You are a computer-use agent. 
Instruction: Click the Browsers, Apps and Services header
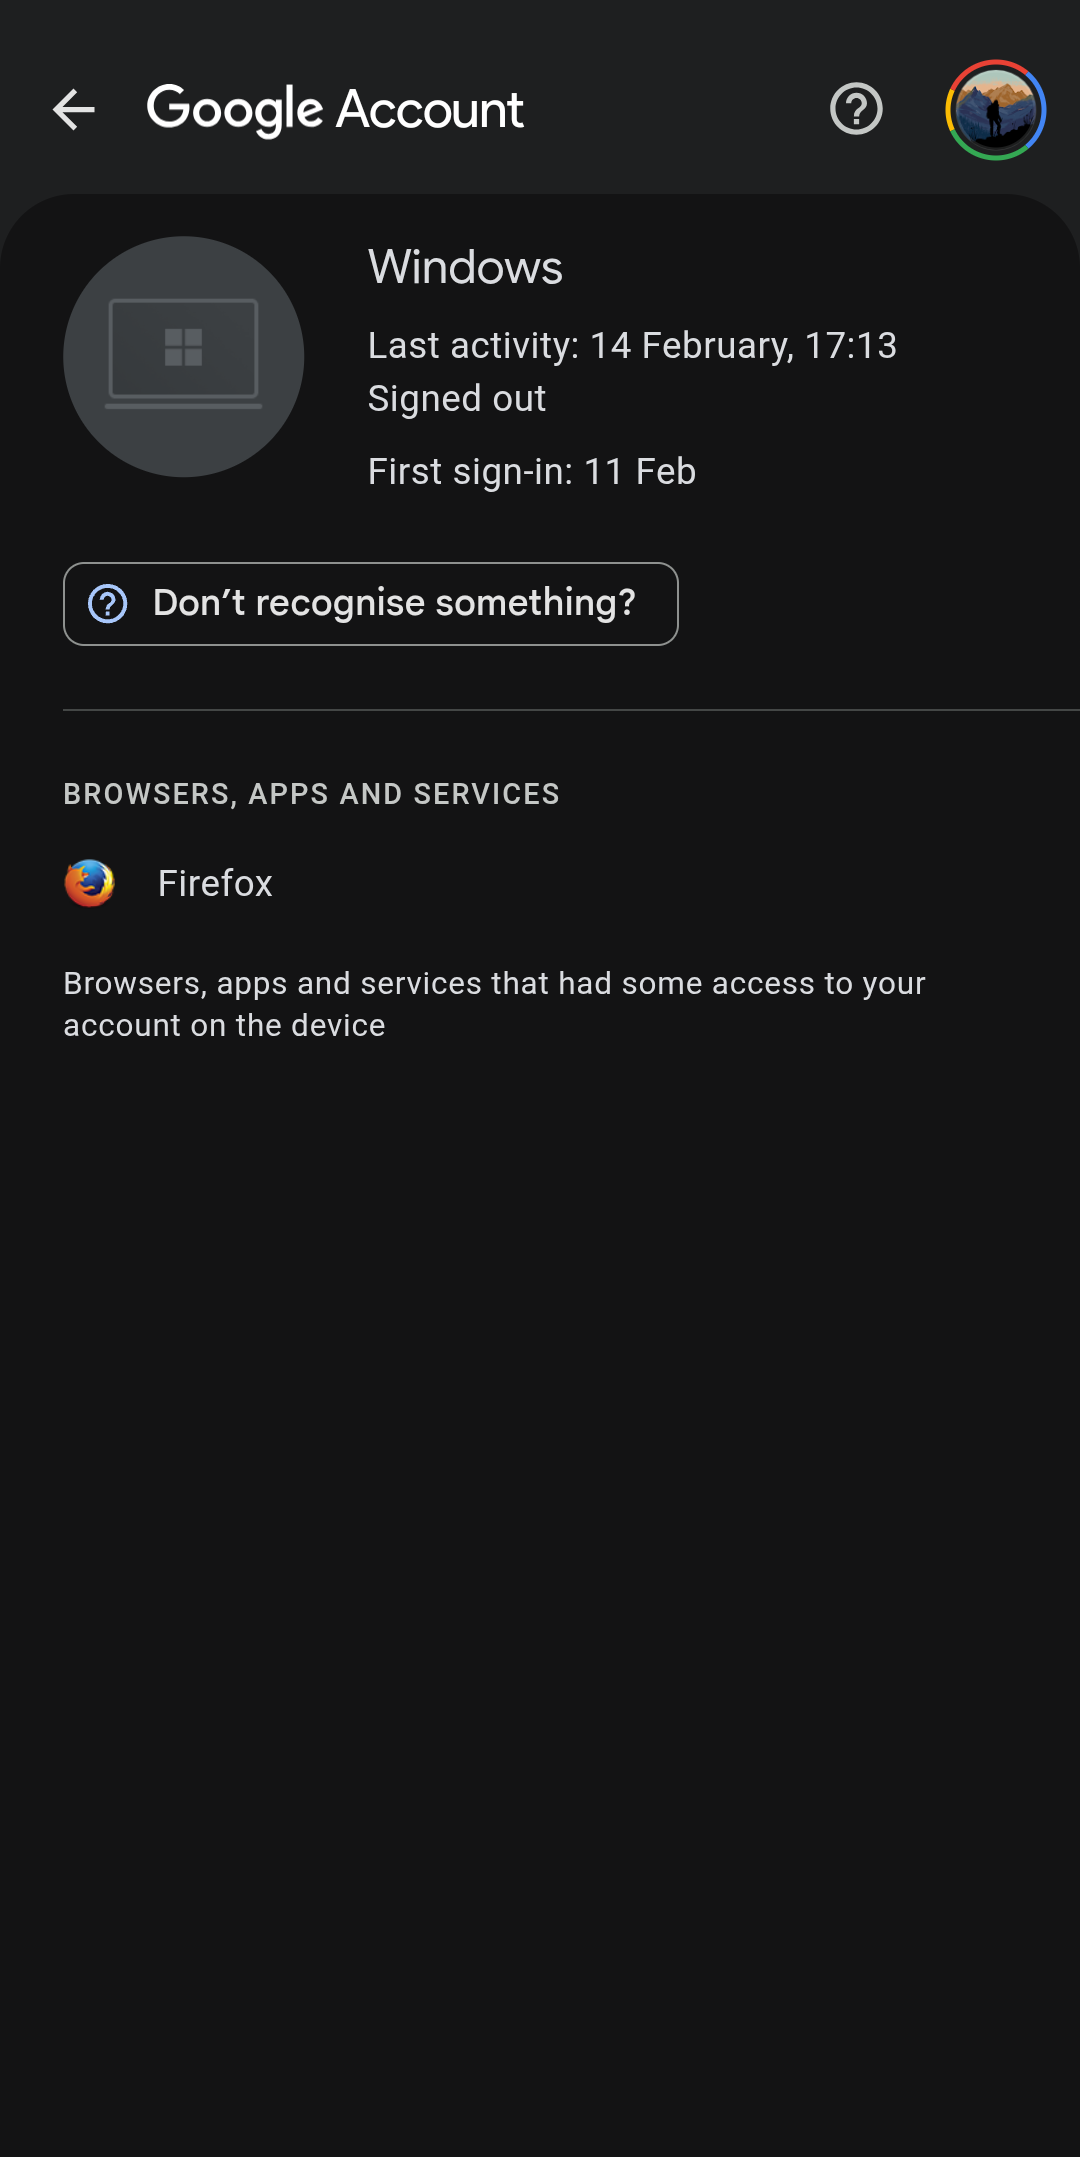point(311,794)
